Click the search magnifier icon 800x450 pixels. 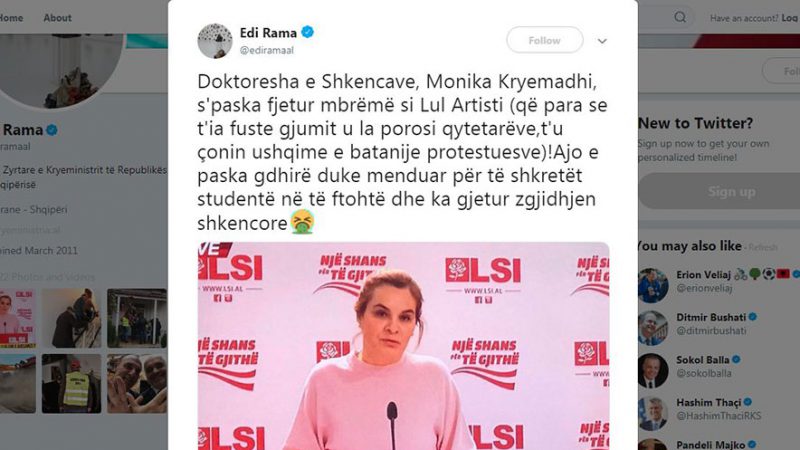click(680, 17)
